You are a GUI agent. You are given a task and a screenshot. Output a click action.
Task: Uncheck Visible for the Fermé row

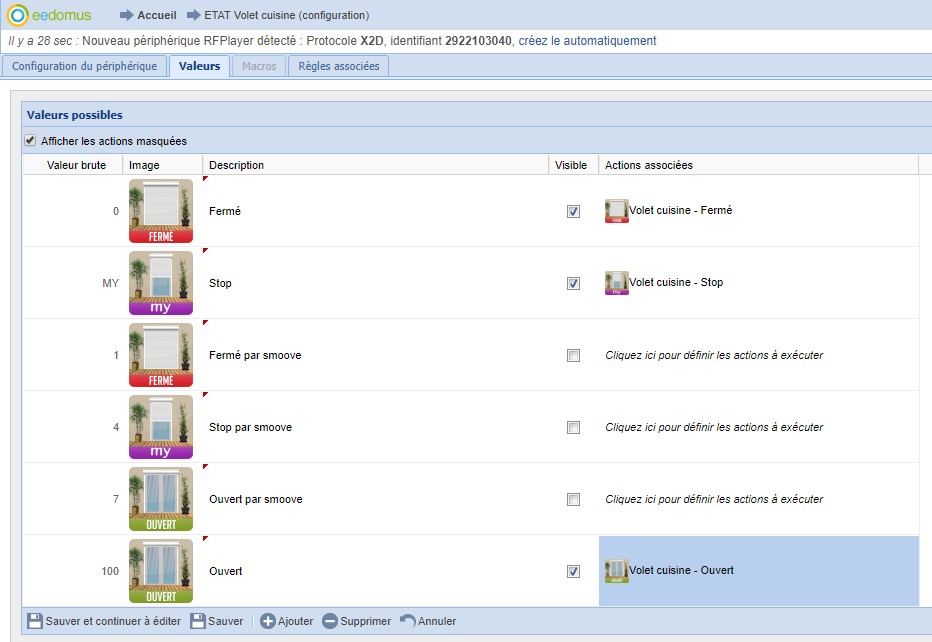pyautogui.click(x=573, y=211)
